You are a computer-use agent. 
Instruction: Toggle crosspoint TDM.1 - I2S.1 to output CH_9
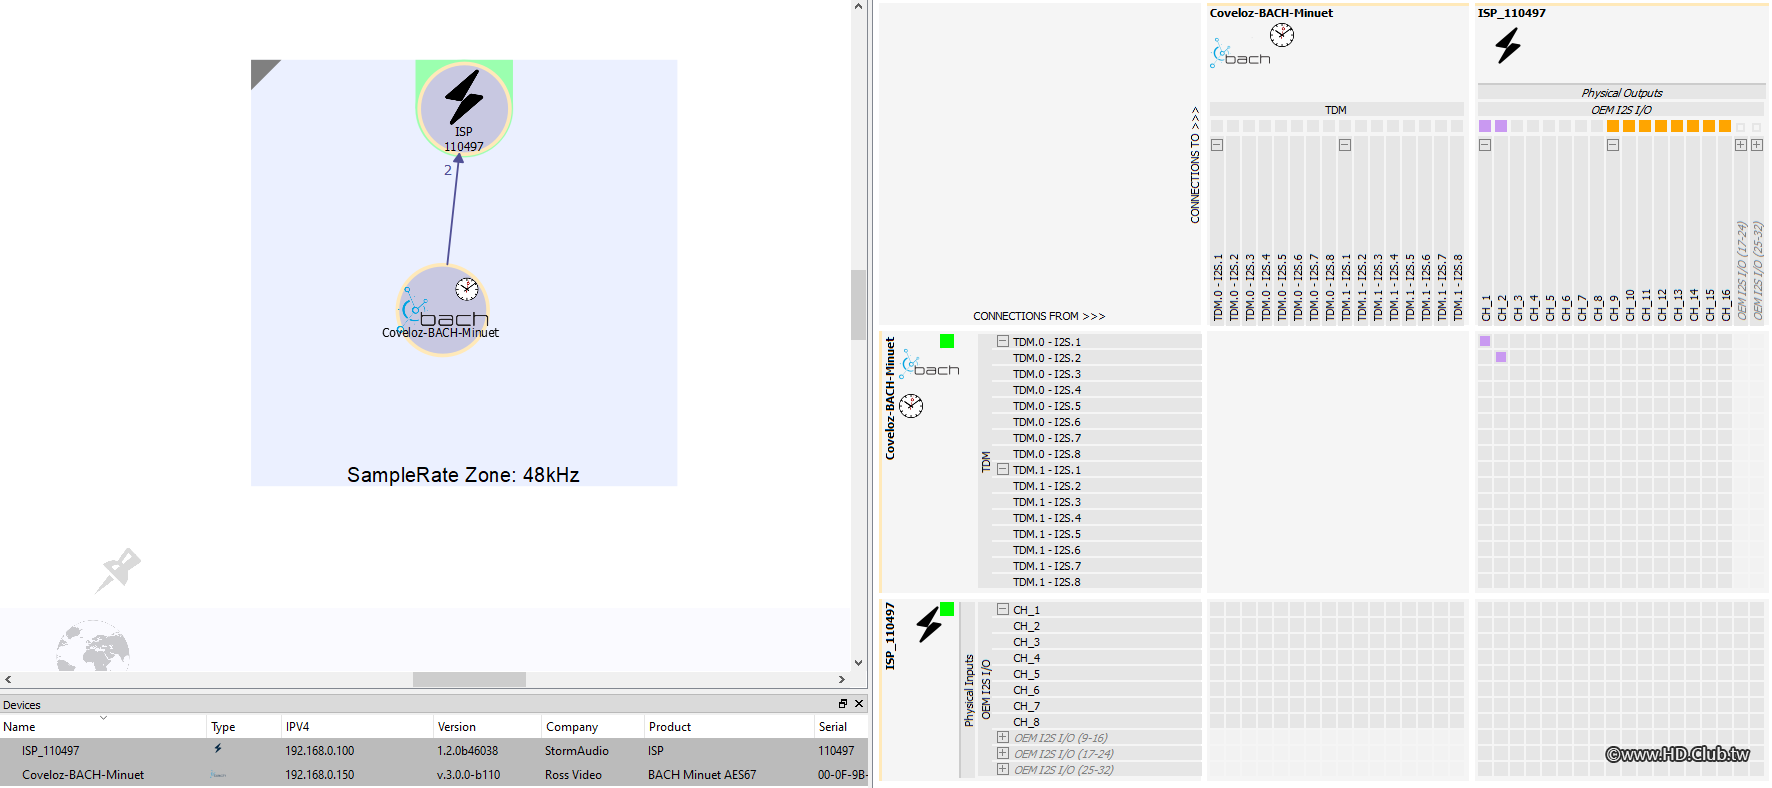[x=1613, y=469]
